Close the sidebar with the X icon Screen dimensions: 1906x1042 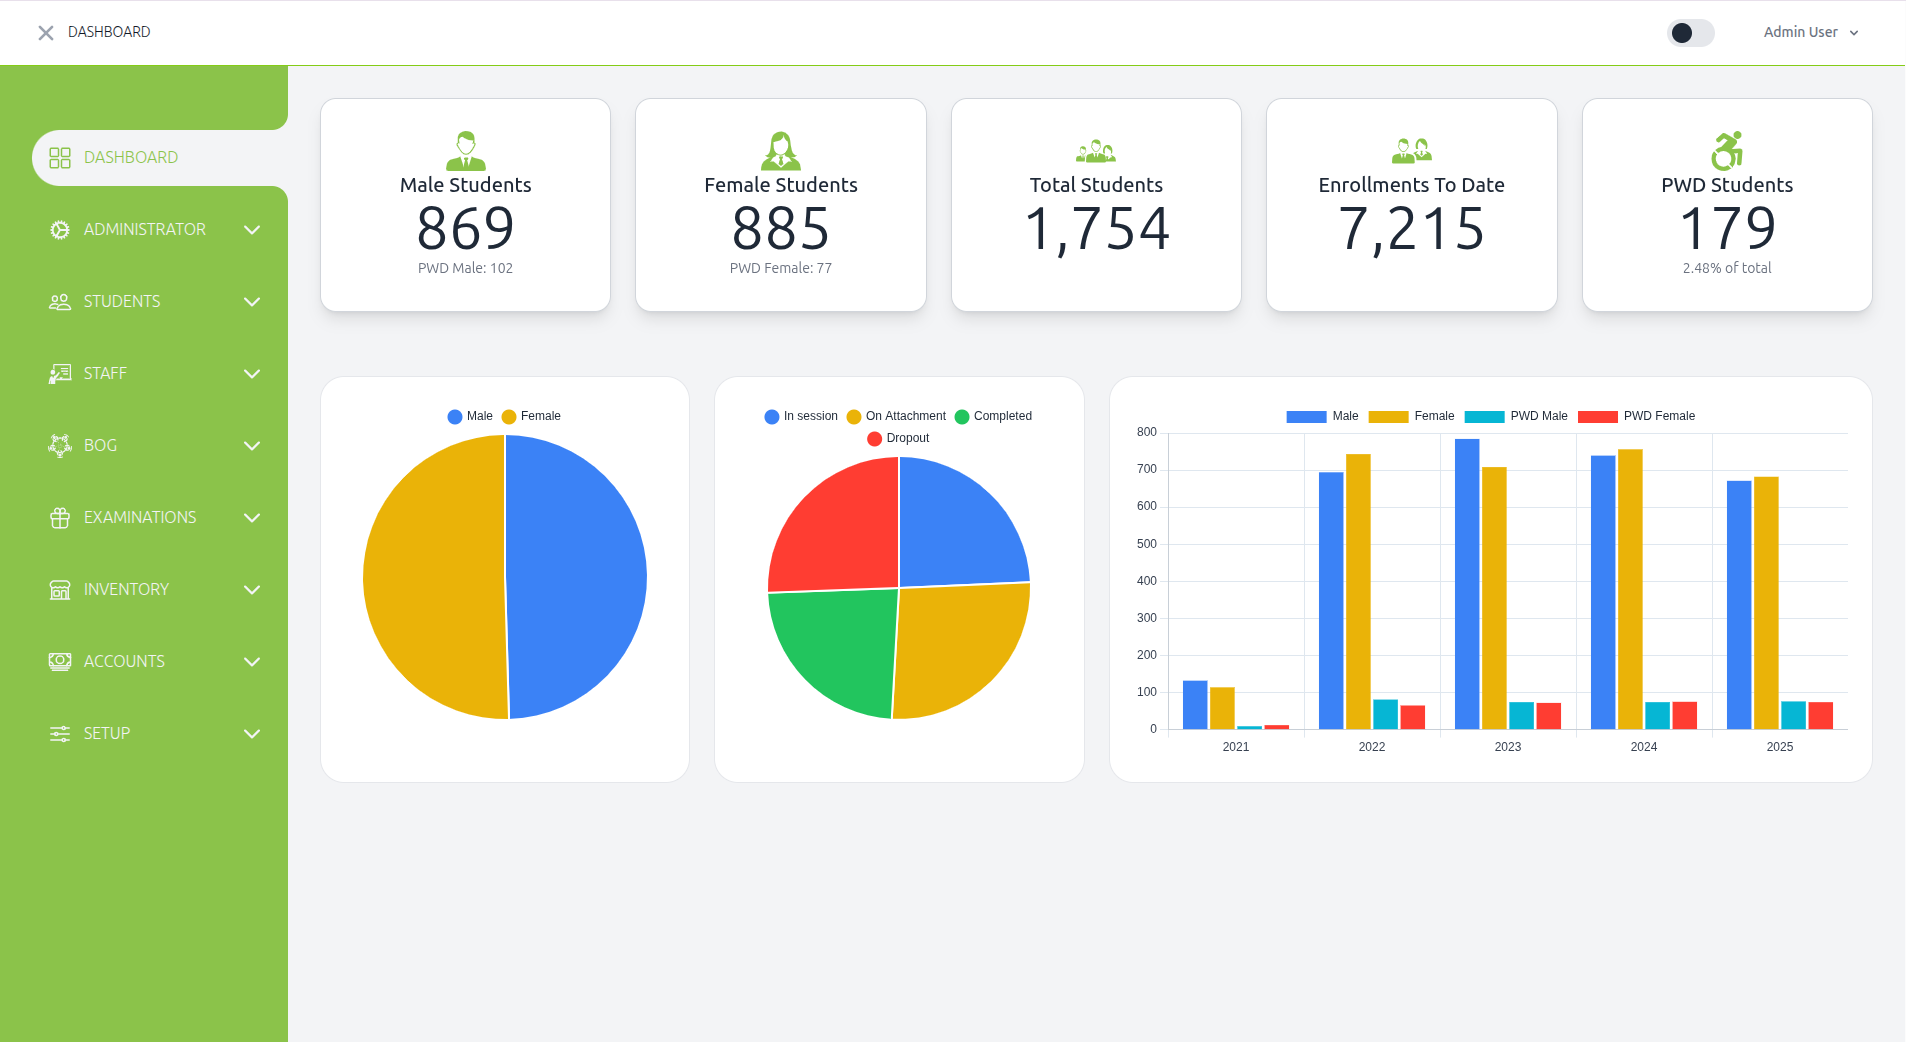click(46, 33)
